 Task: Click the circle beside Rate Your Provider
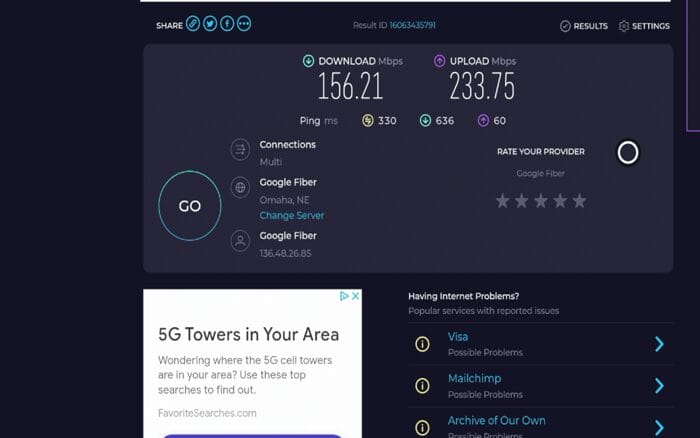(x=628, y=152)
